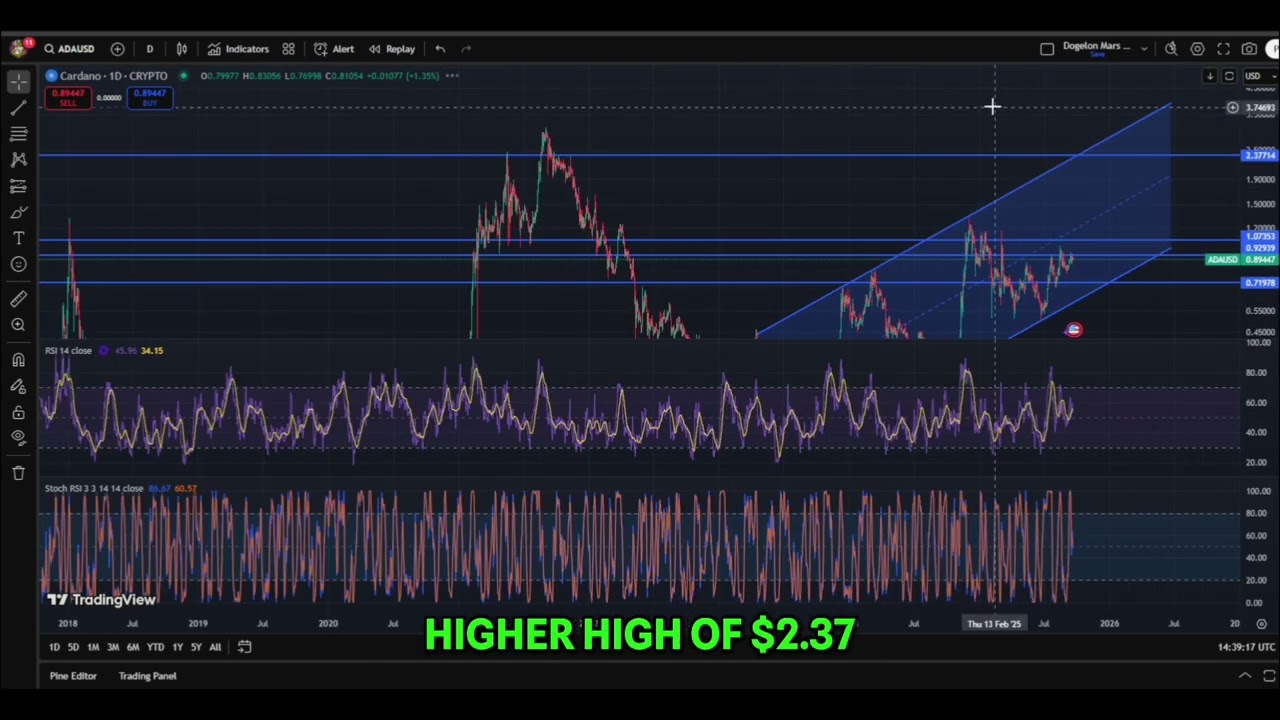Open the Fibonacci tools group
This screenshot has width=1280, height=720.
tap(18, 134)
